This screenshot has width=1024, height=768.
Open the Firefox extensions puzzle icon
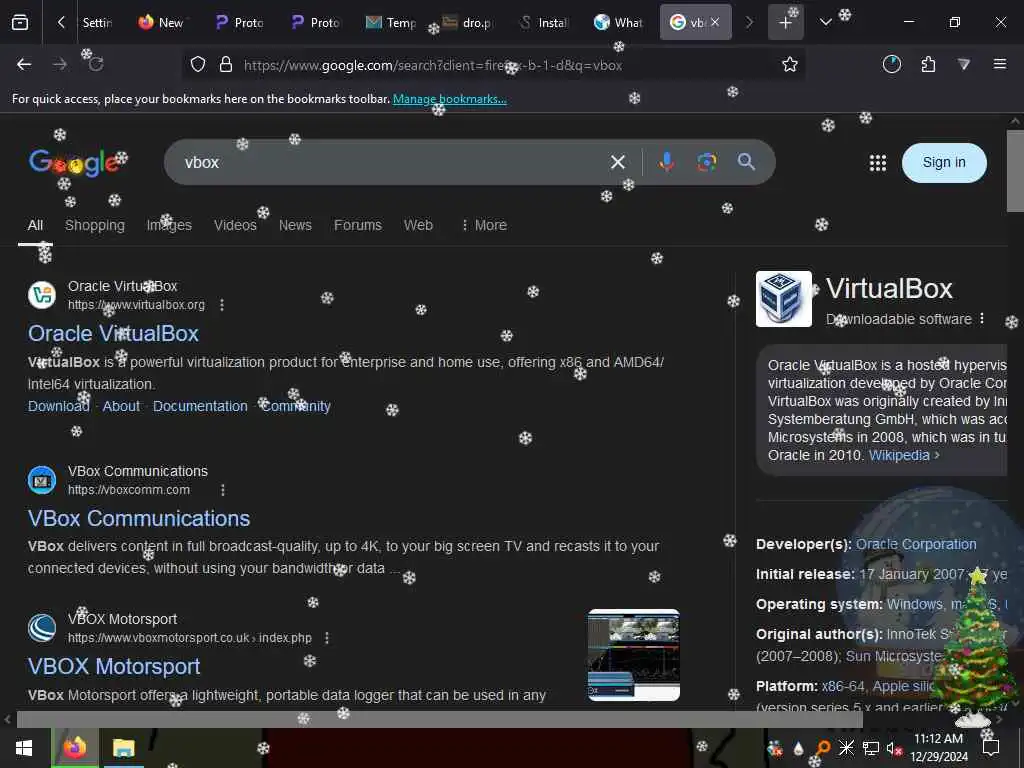coord(928,64)
